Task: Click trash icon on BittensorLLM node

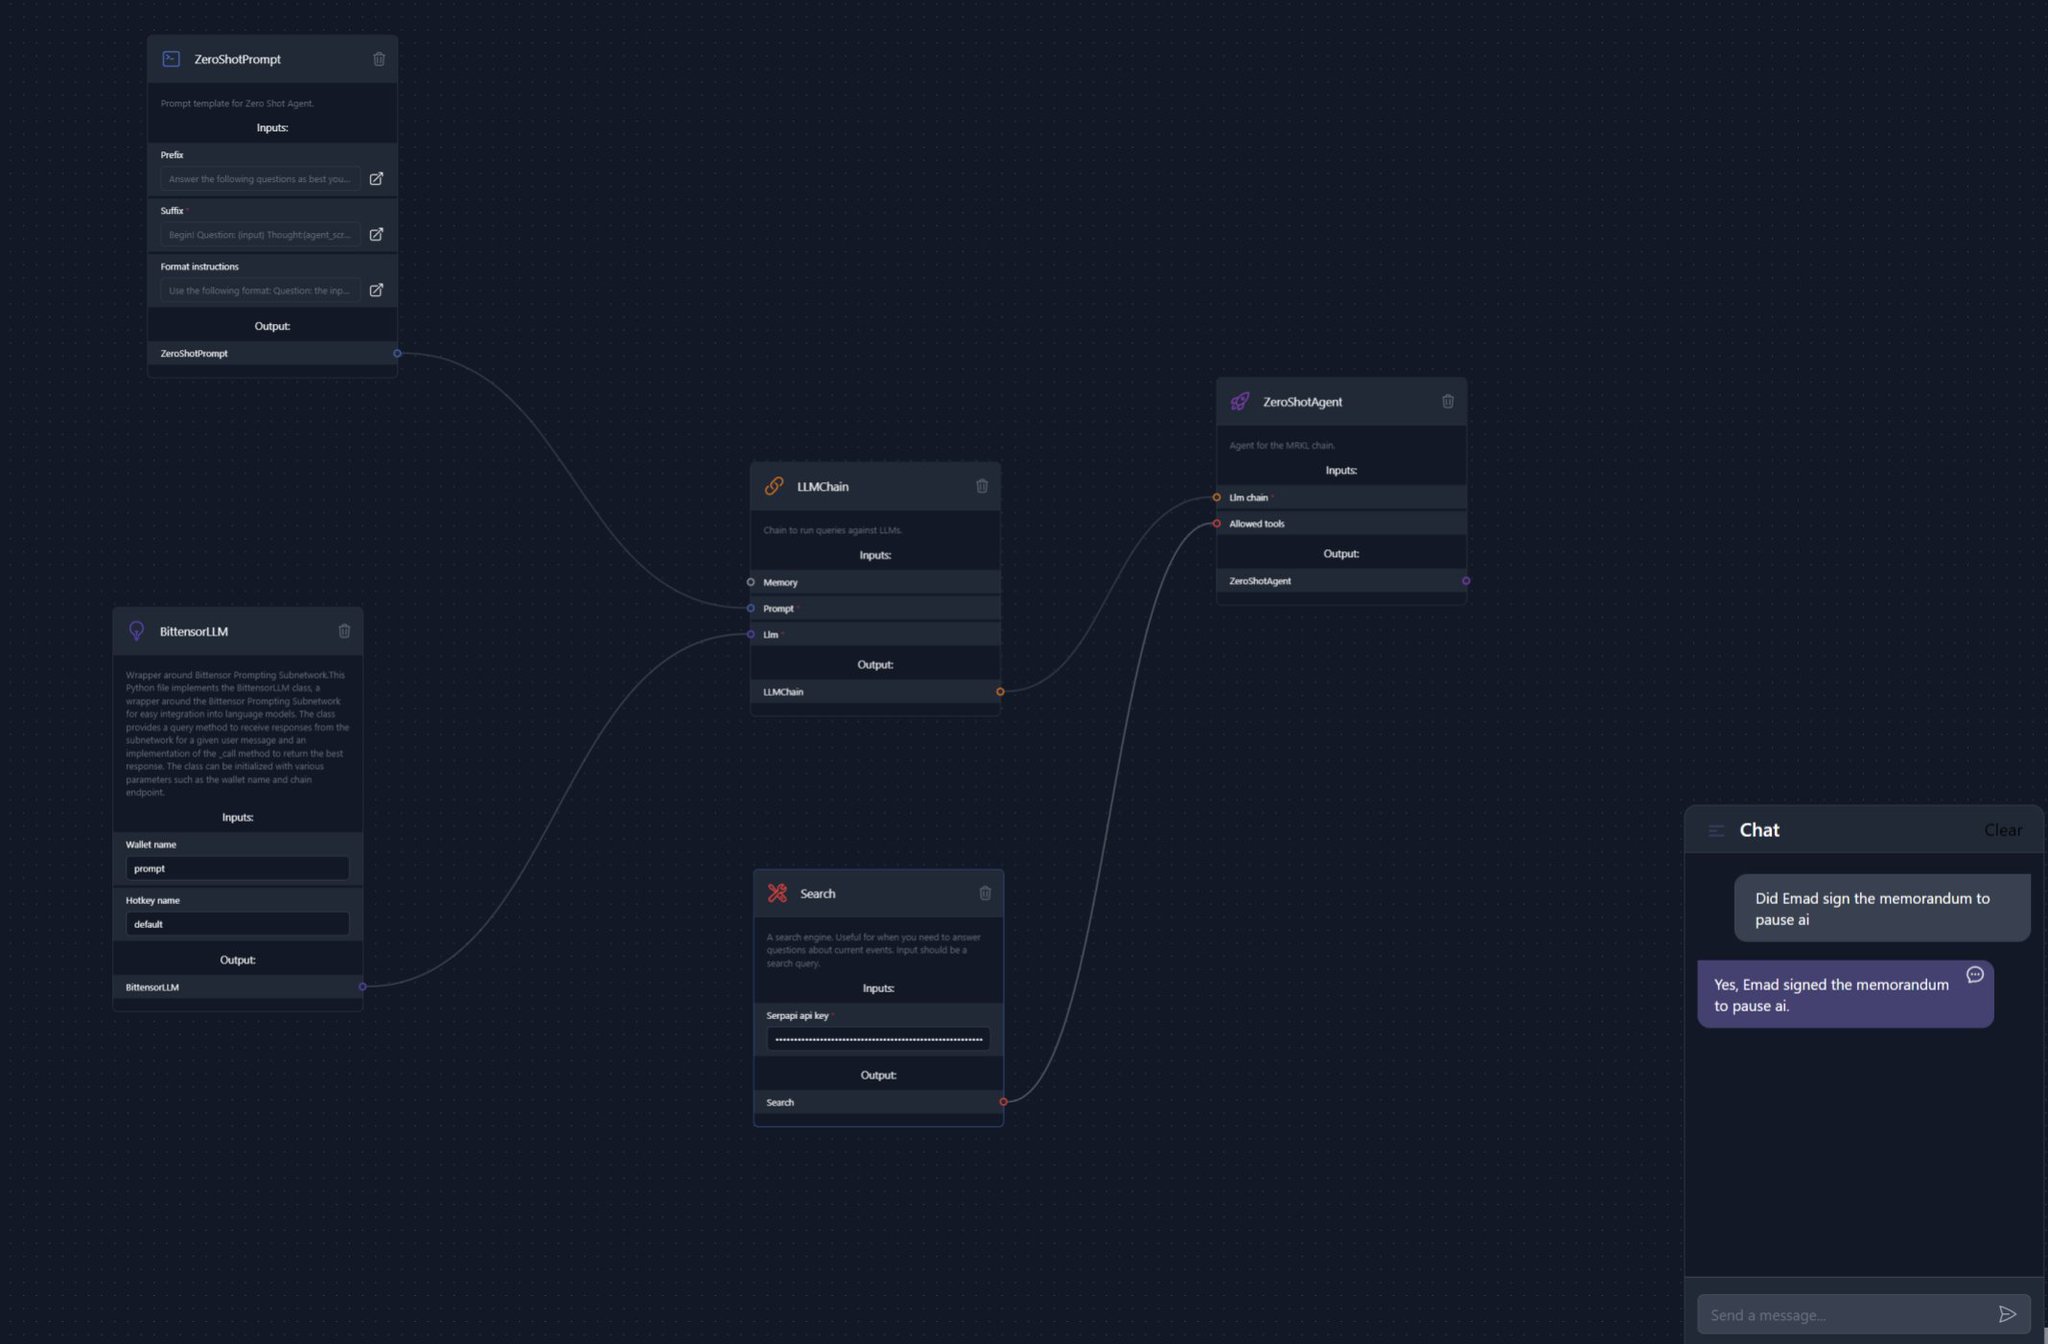Action: (344, 631)
